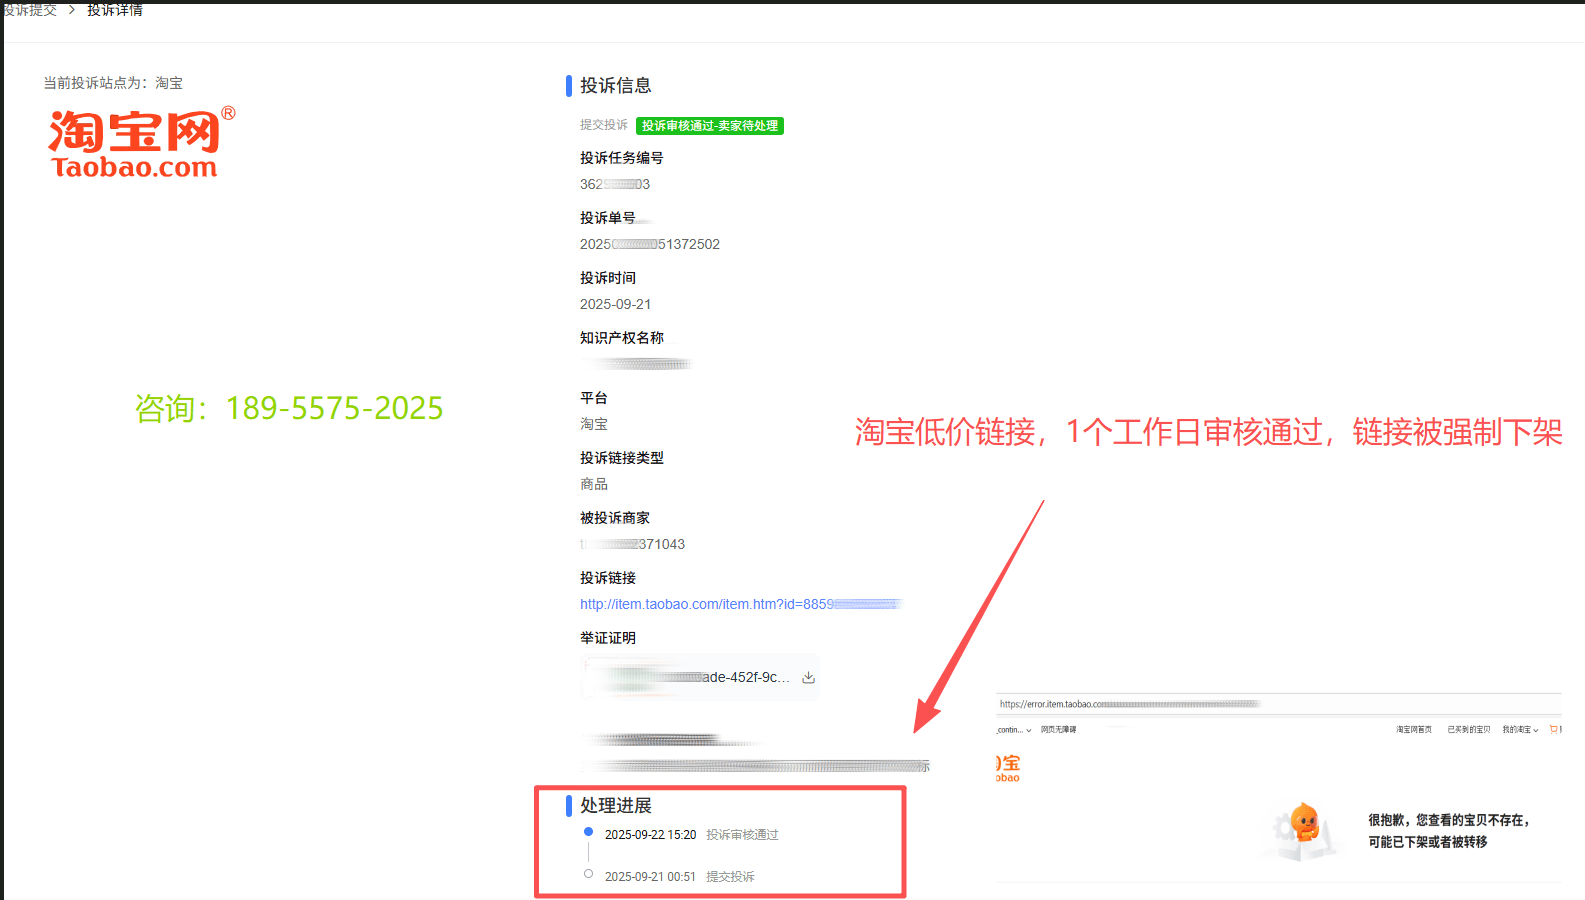Click 网页无障碍 link
This screenshot has height=900, width=1585.
(x=1058, y=730)
